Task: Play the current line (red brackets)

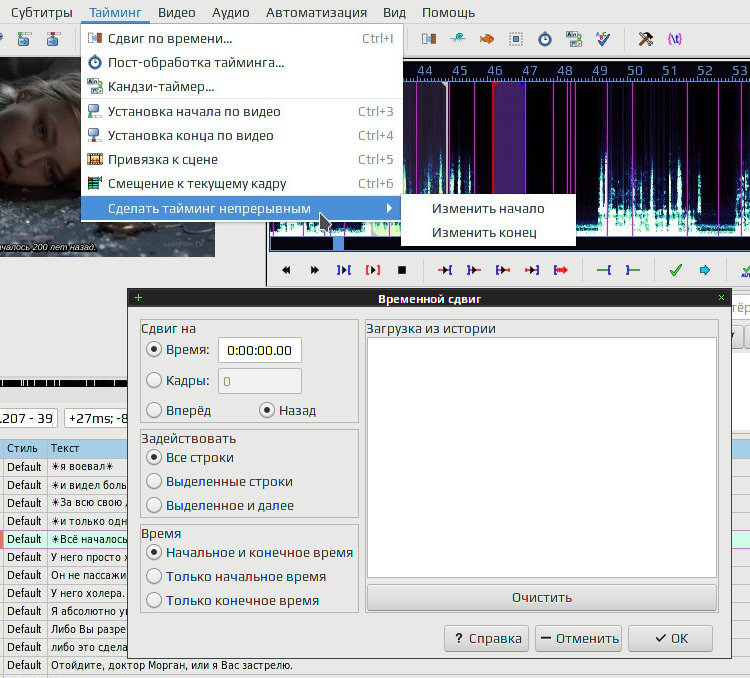Action: [373, 270]
